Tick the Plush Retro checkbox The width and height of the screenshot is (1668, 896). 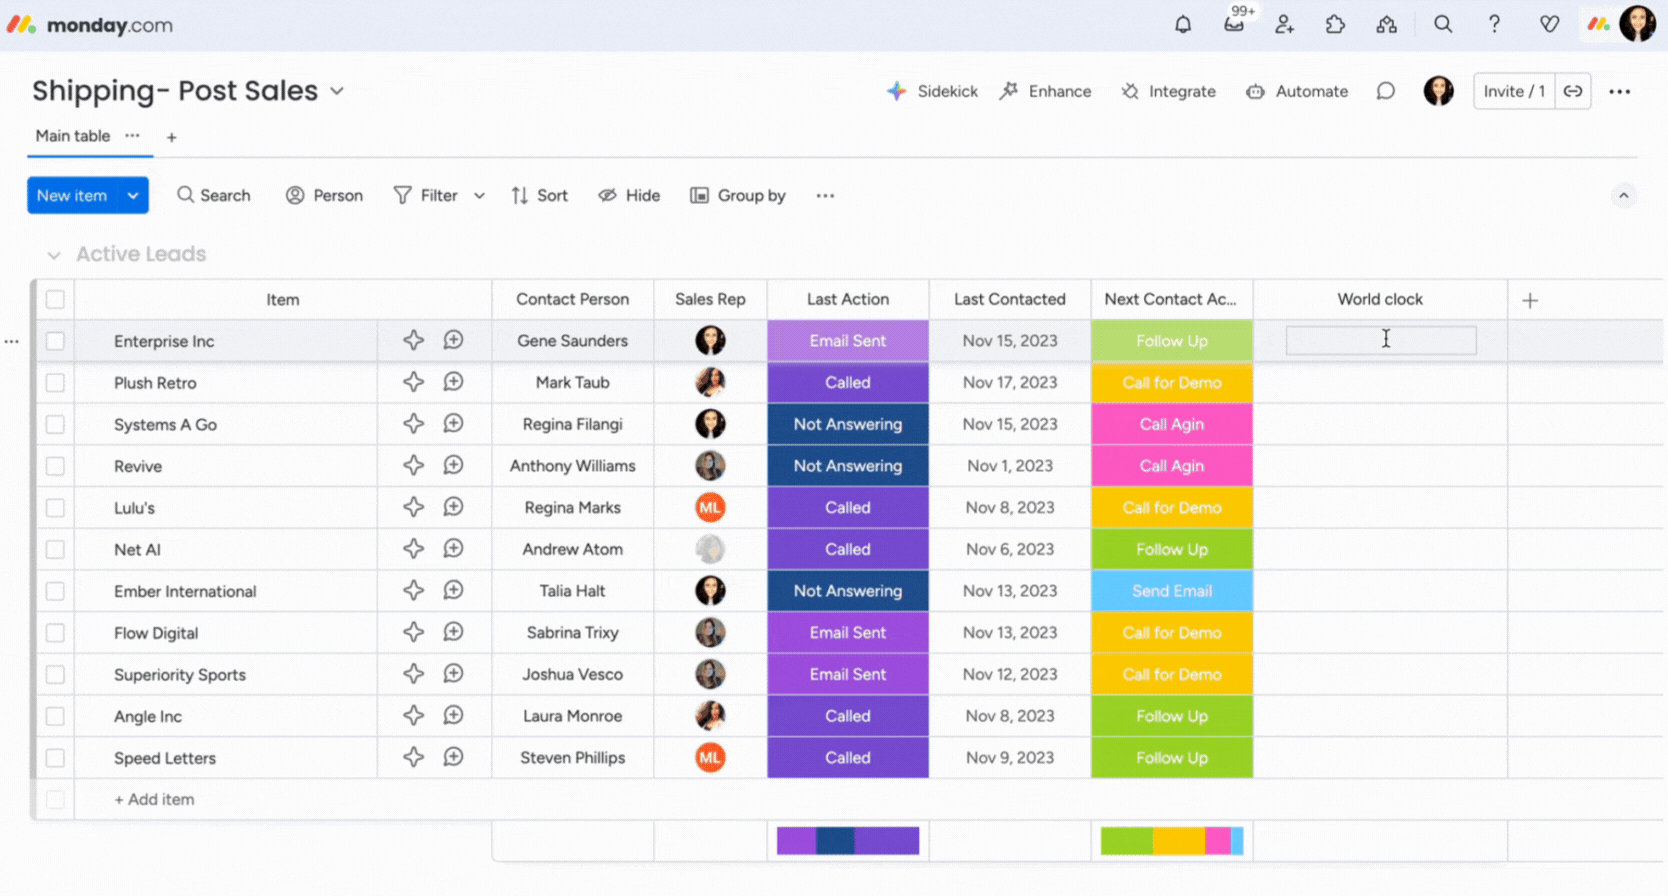click(x=55, y=382)
